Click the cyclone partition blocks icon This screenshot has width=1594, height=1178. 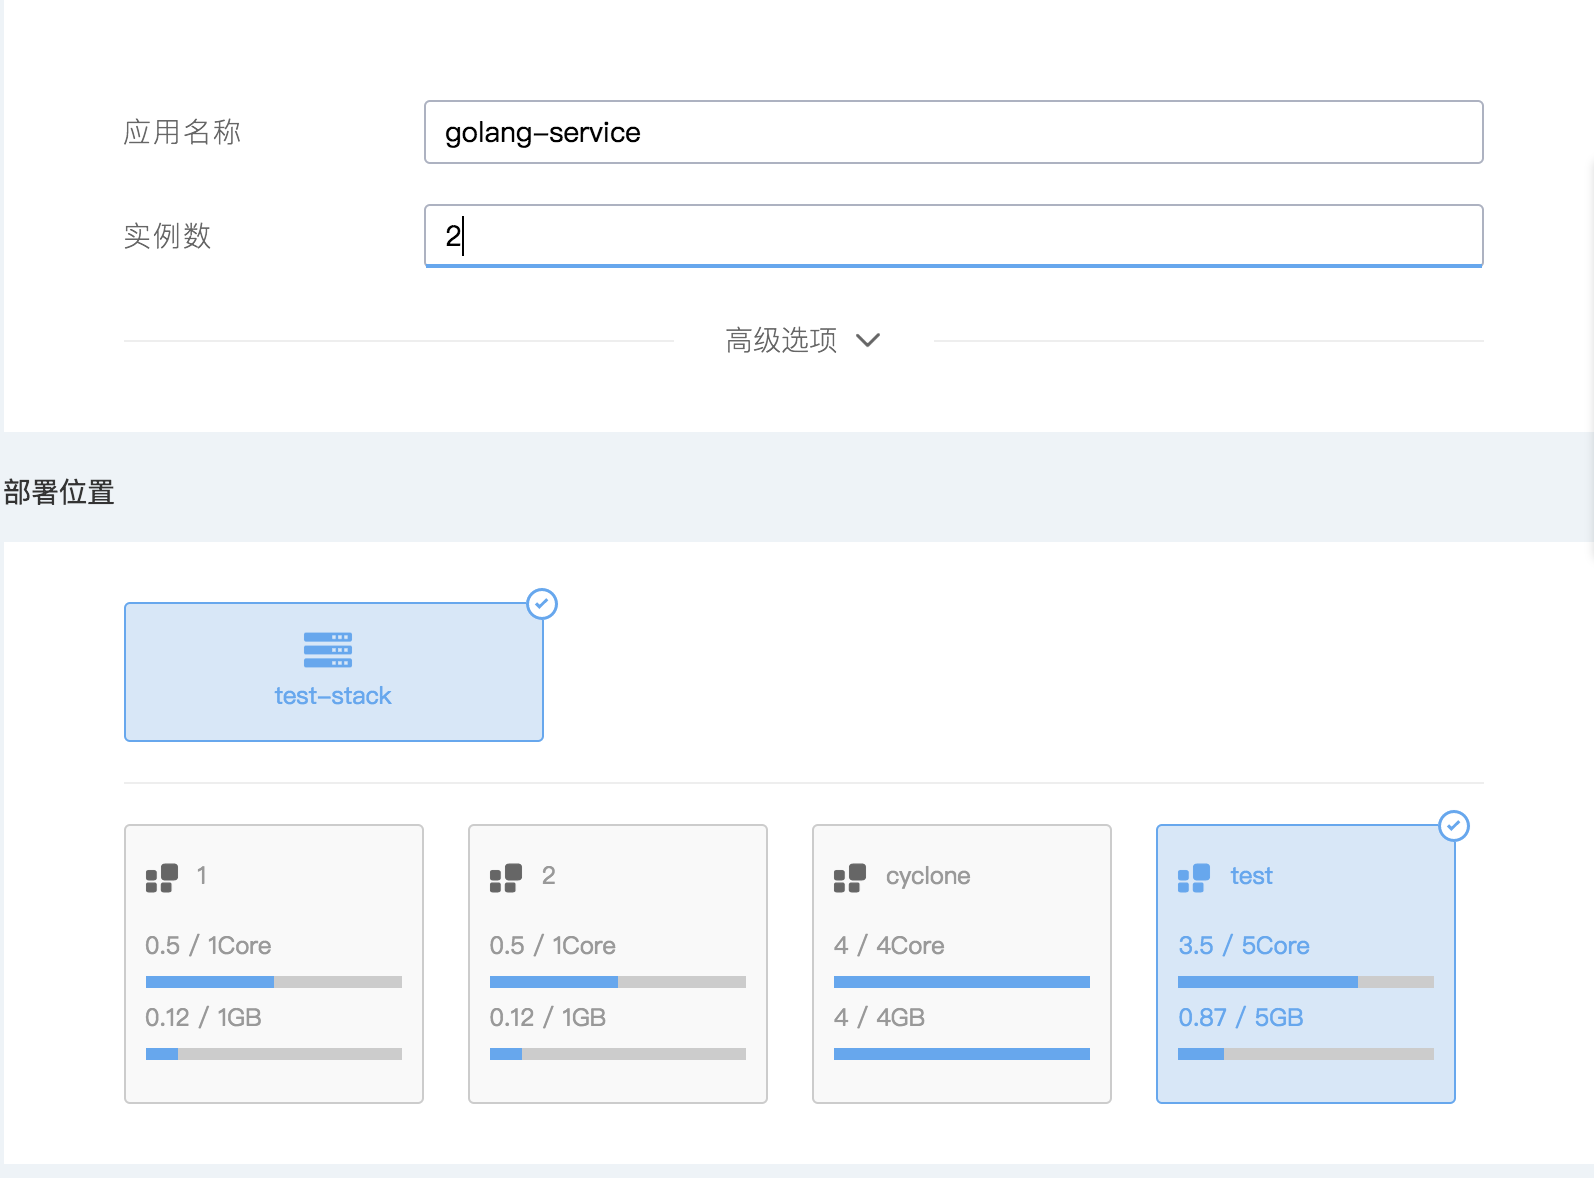[x=850, y=878]
